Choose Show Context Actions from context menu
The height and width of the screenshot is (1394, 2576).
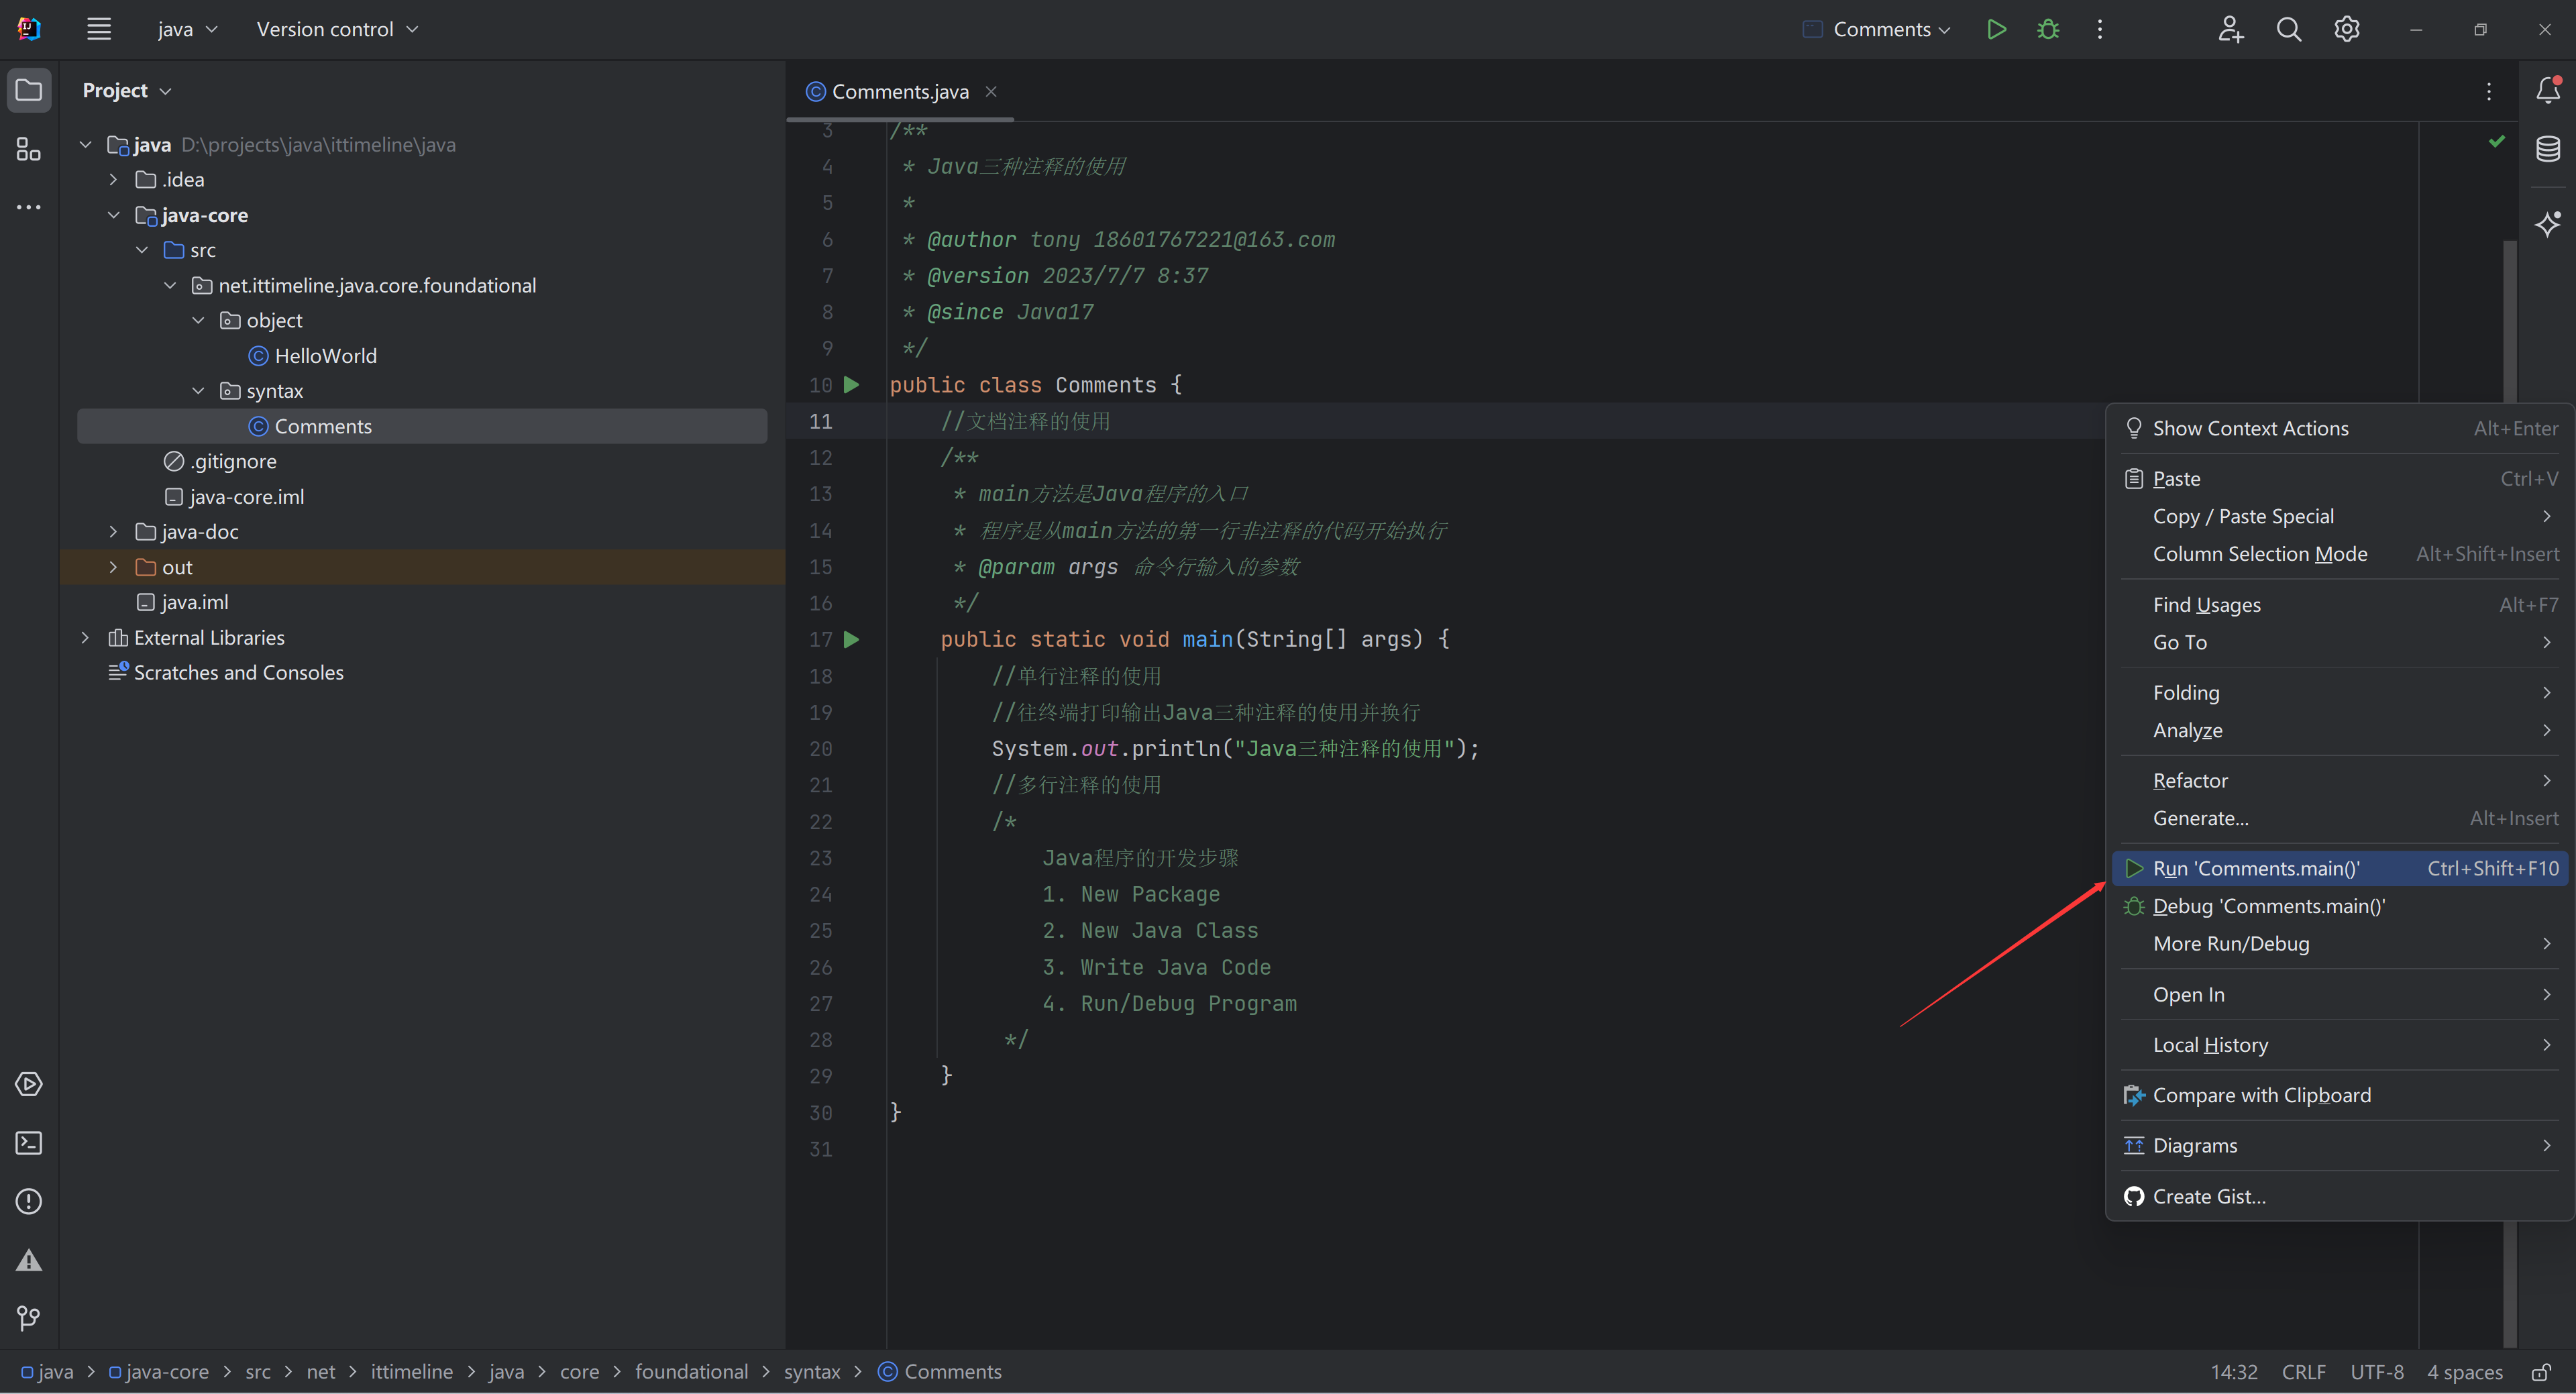(x=2340, y=428)
